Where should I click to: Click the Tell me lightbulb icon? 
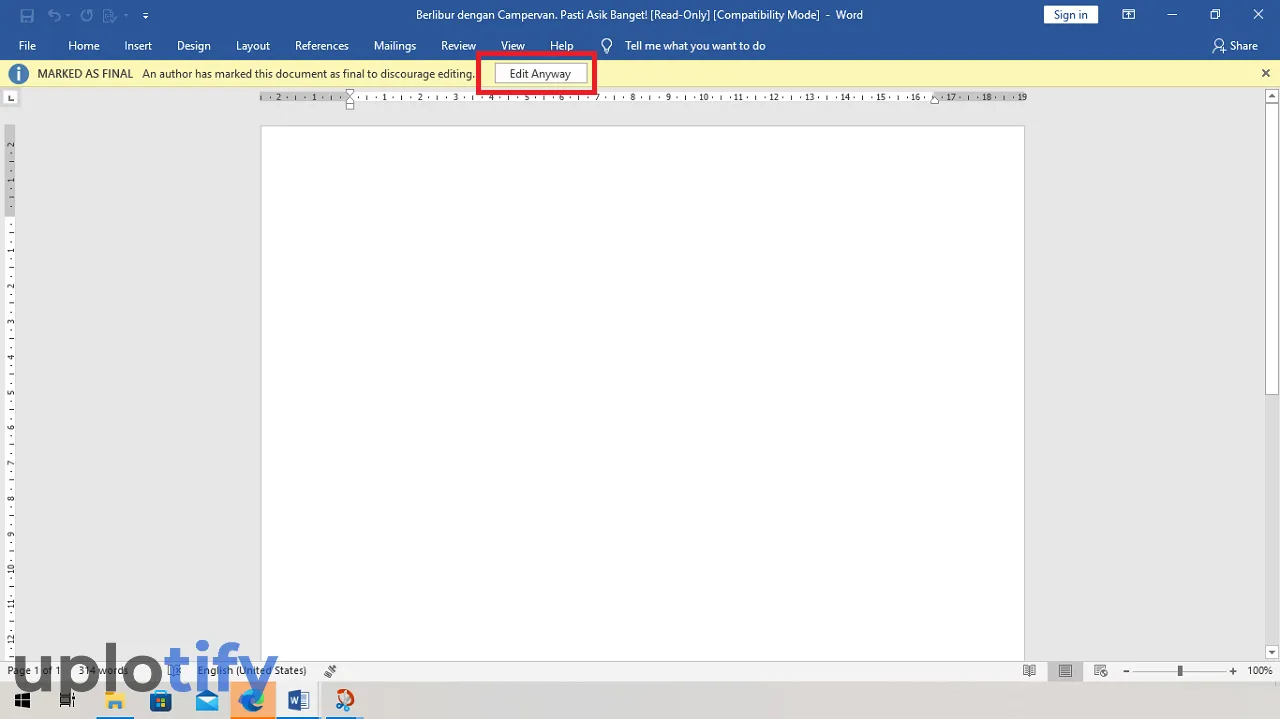[606, 46]
